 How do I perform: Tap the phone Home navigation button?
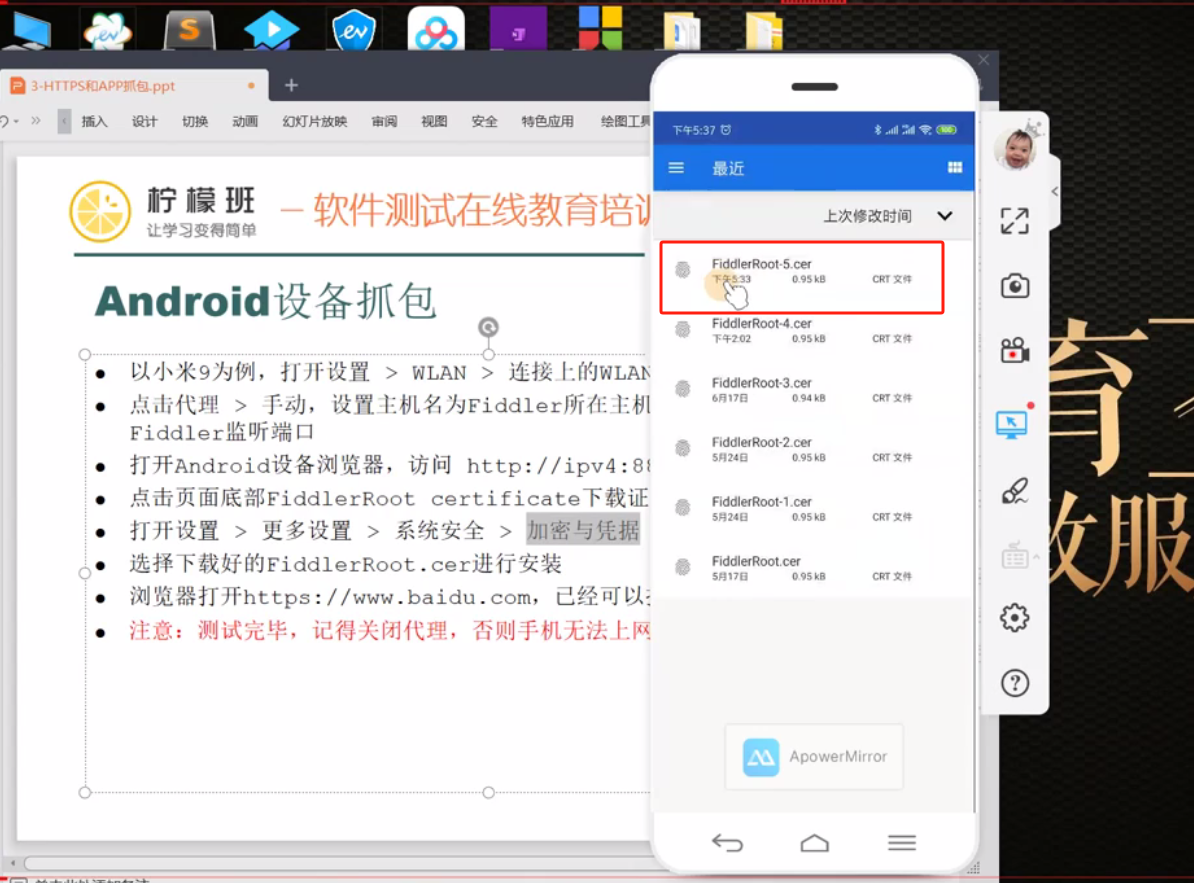coord(814,843)
